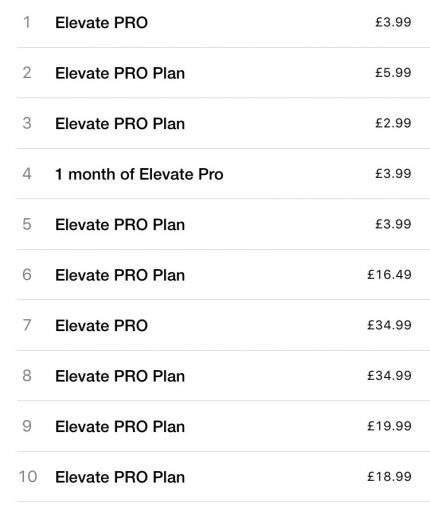The image size is (430, 517).
Task: Tap the £16.49 price
Action: [389, 275]
